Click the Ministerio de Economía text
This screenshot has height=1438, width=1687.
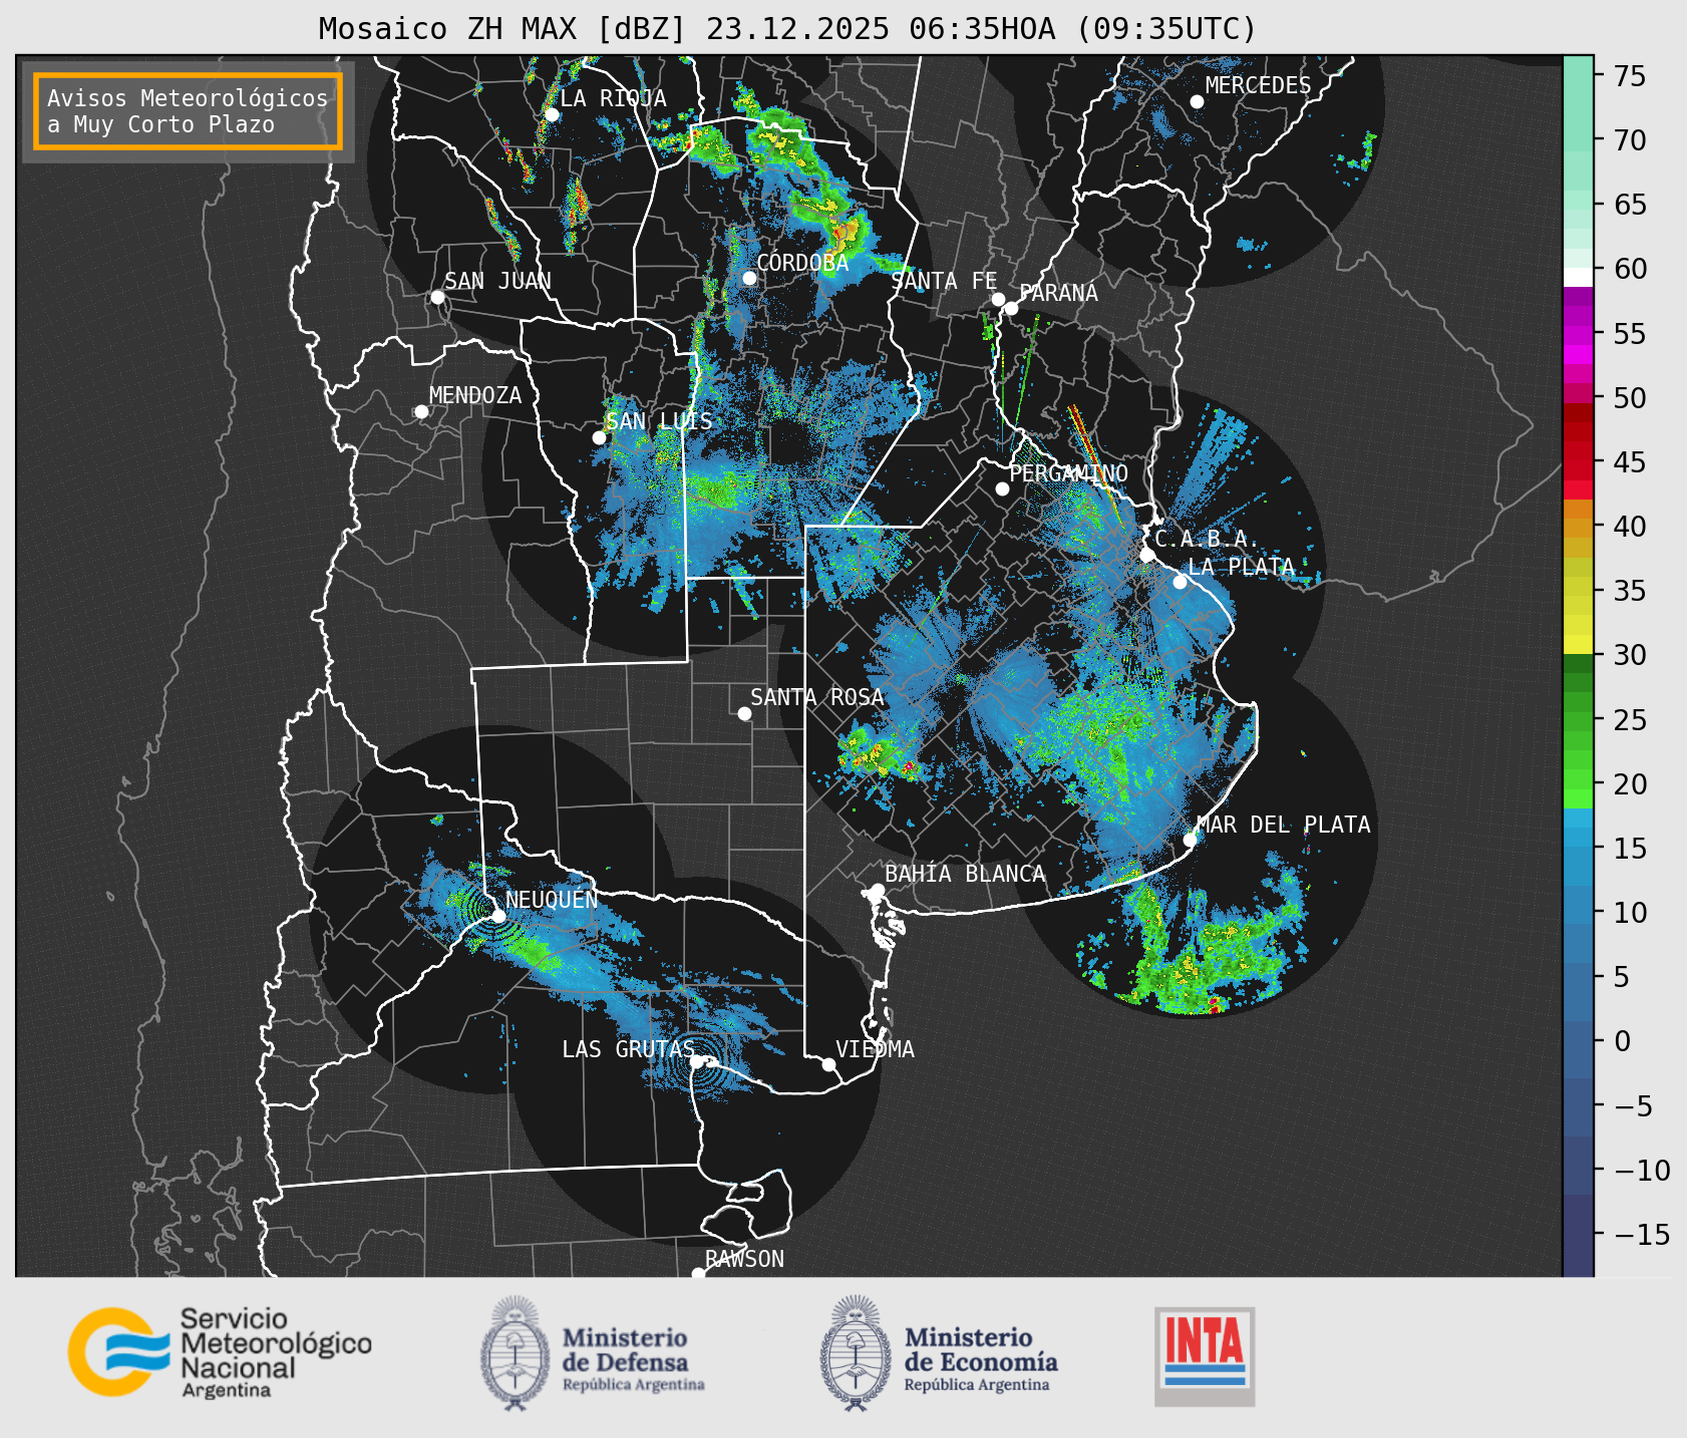[x=981, y=1359]
